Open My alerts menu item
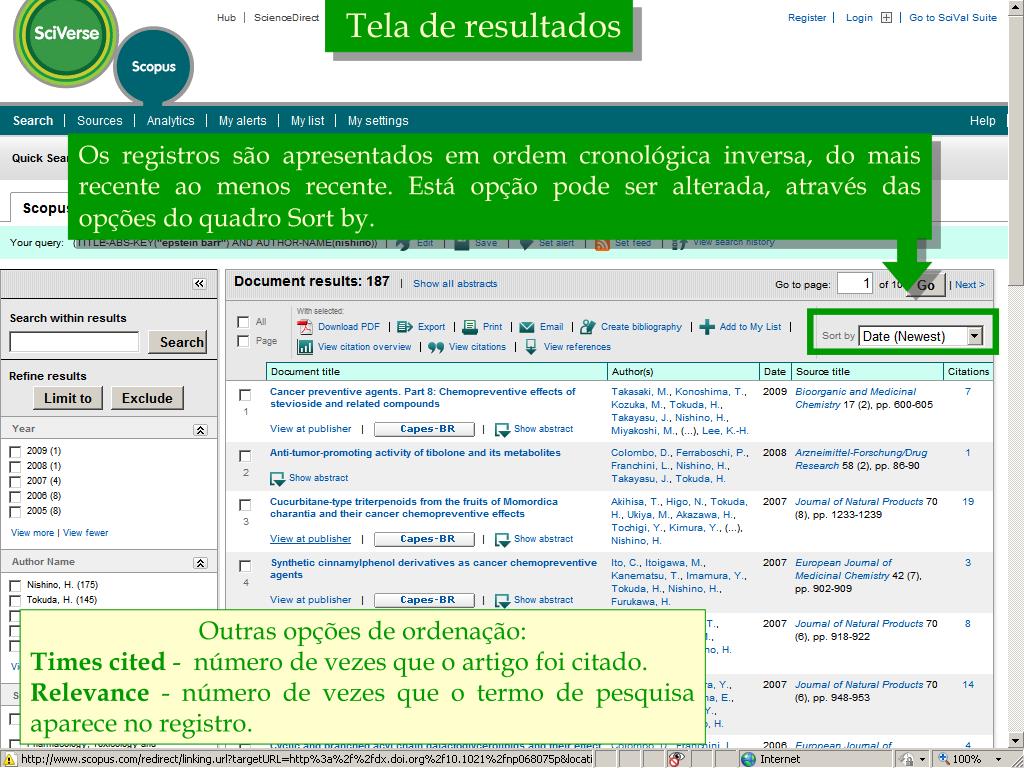The height and width of the screenshot is (768, 1024). click(x=242, y=121)
